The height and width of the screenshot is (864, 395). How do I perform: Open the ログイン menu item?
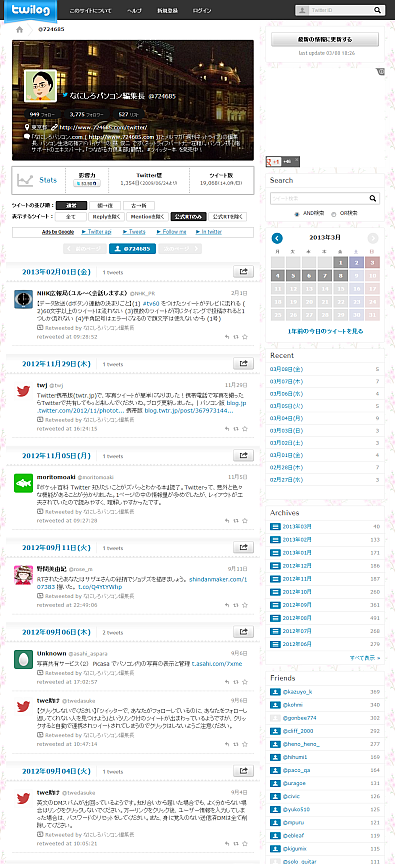point(202,10)
